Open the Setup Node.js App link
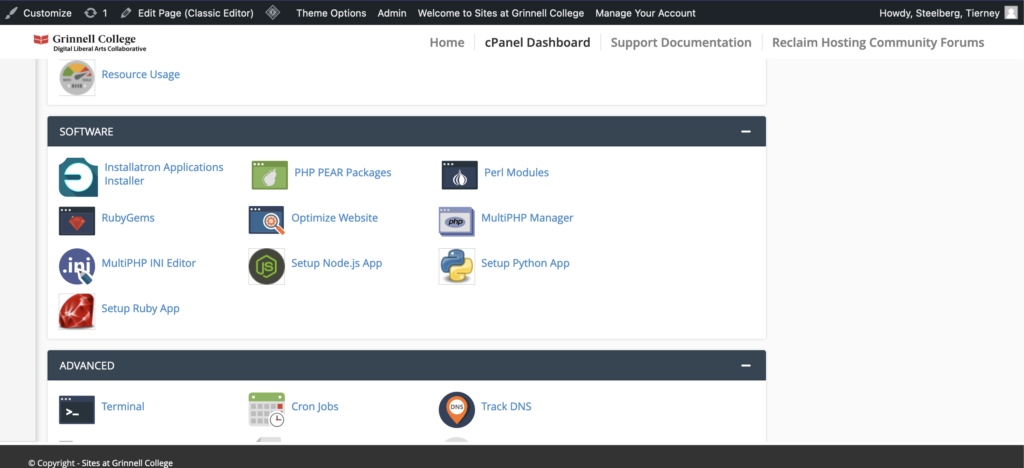The image size is (1024, 468). coord(336,263)
